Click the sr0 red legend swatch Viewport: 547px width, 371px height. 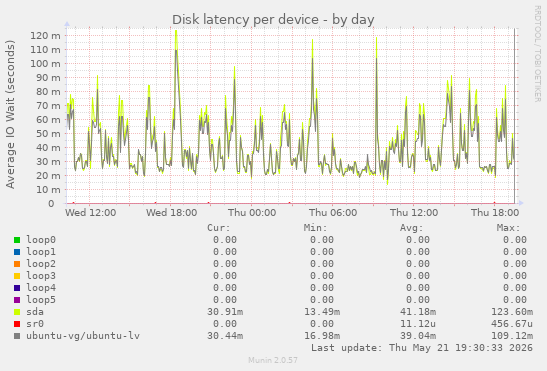click(17, 324)
